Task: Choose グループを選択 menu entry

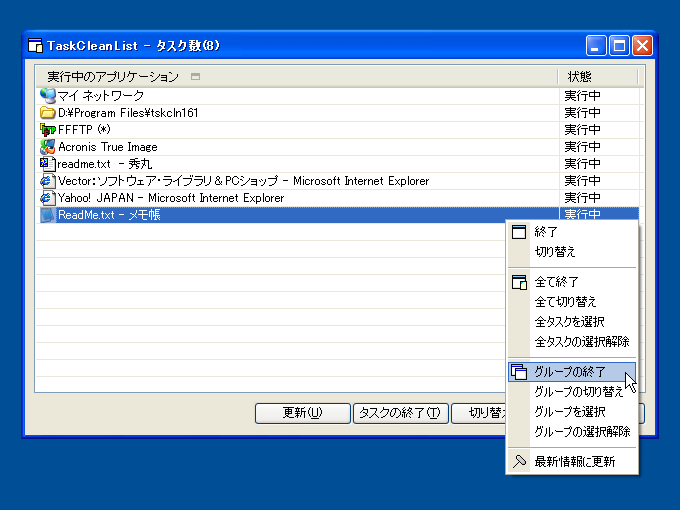Action: (x=572, y=412)
